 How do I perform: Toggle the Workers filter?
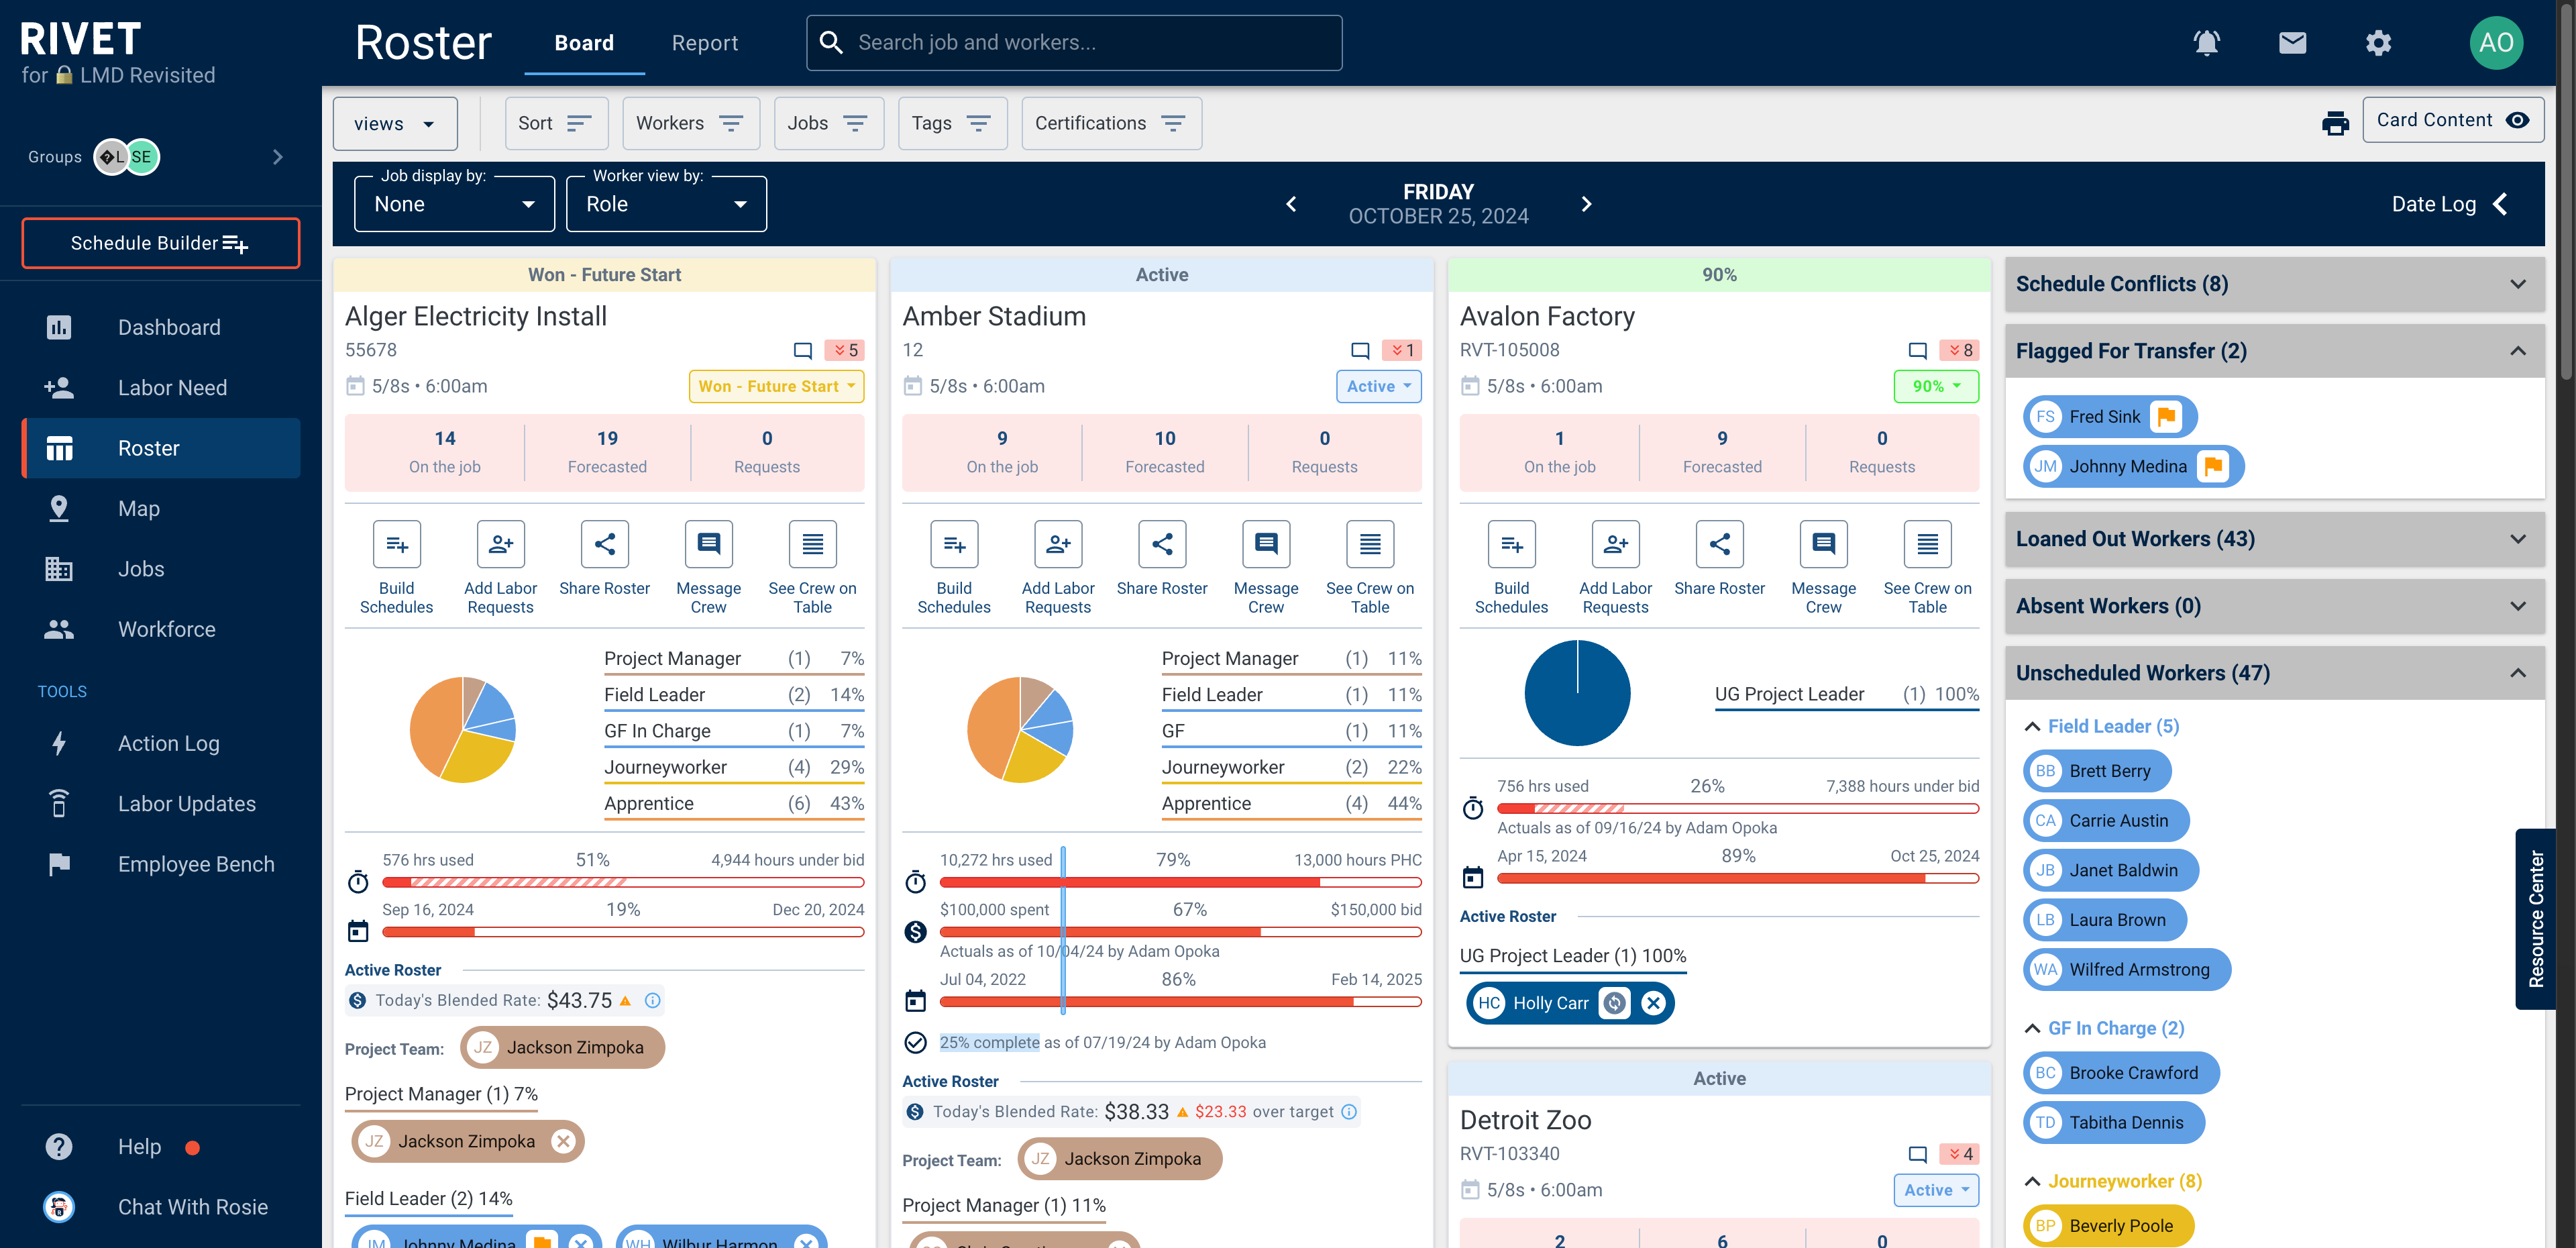pyautogui.click(x=690, y=123)
